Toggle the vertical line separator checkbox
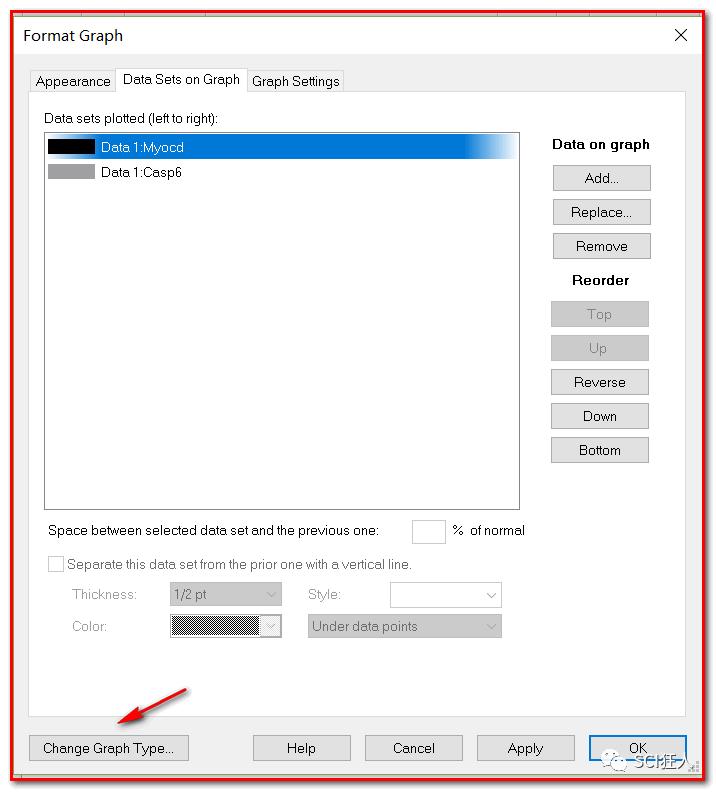The image size is (716, 792). tap(56, 564)
